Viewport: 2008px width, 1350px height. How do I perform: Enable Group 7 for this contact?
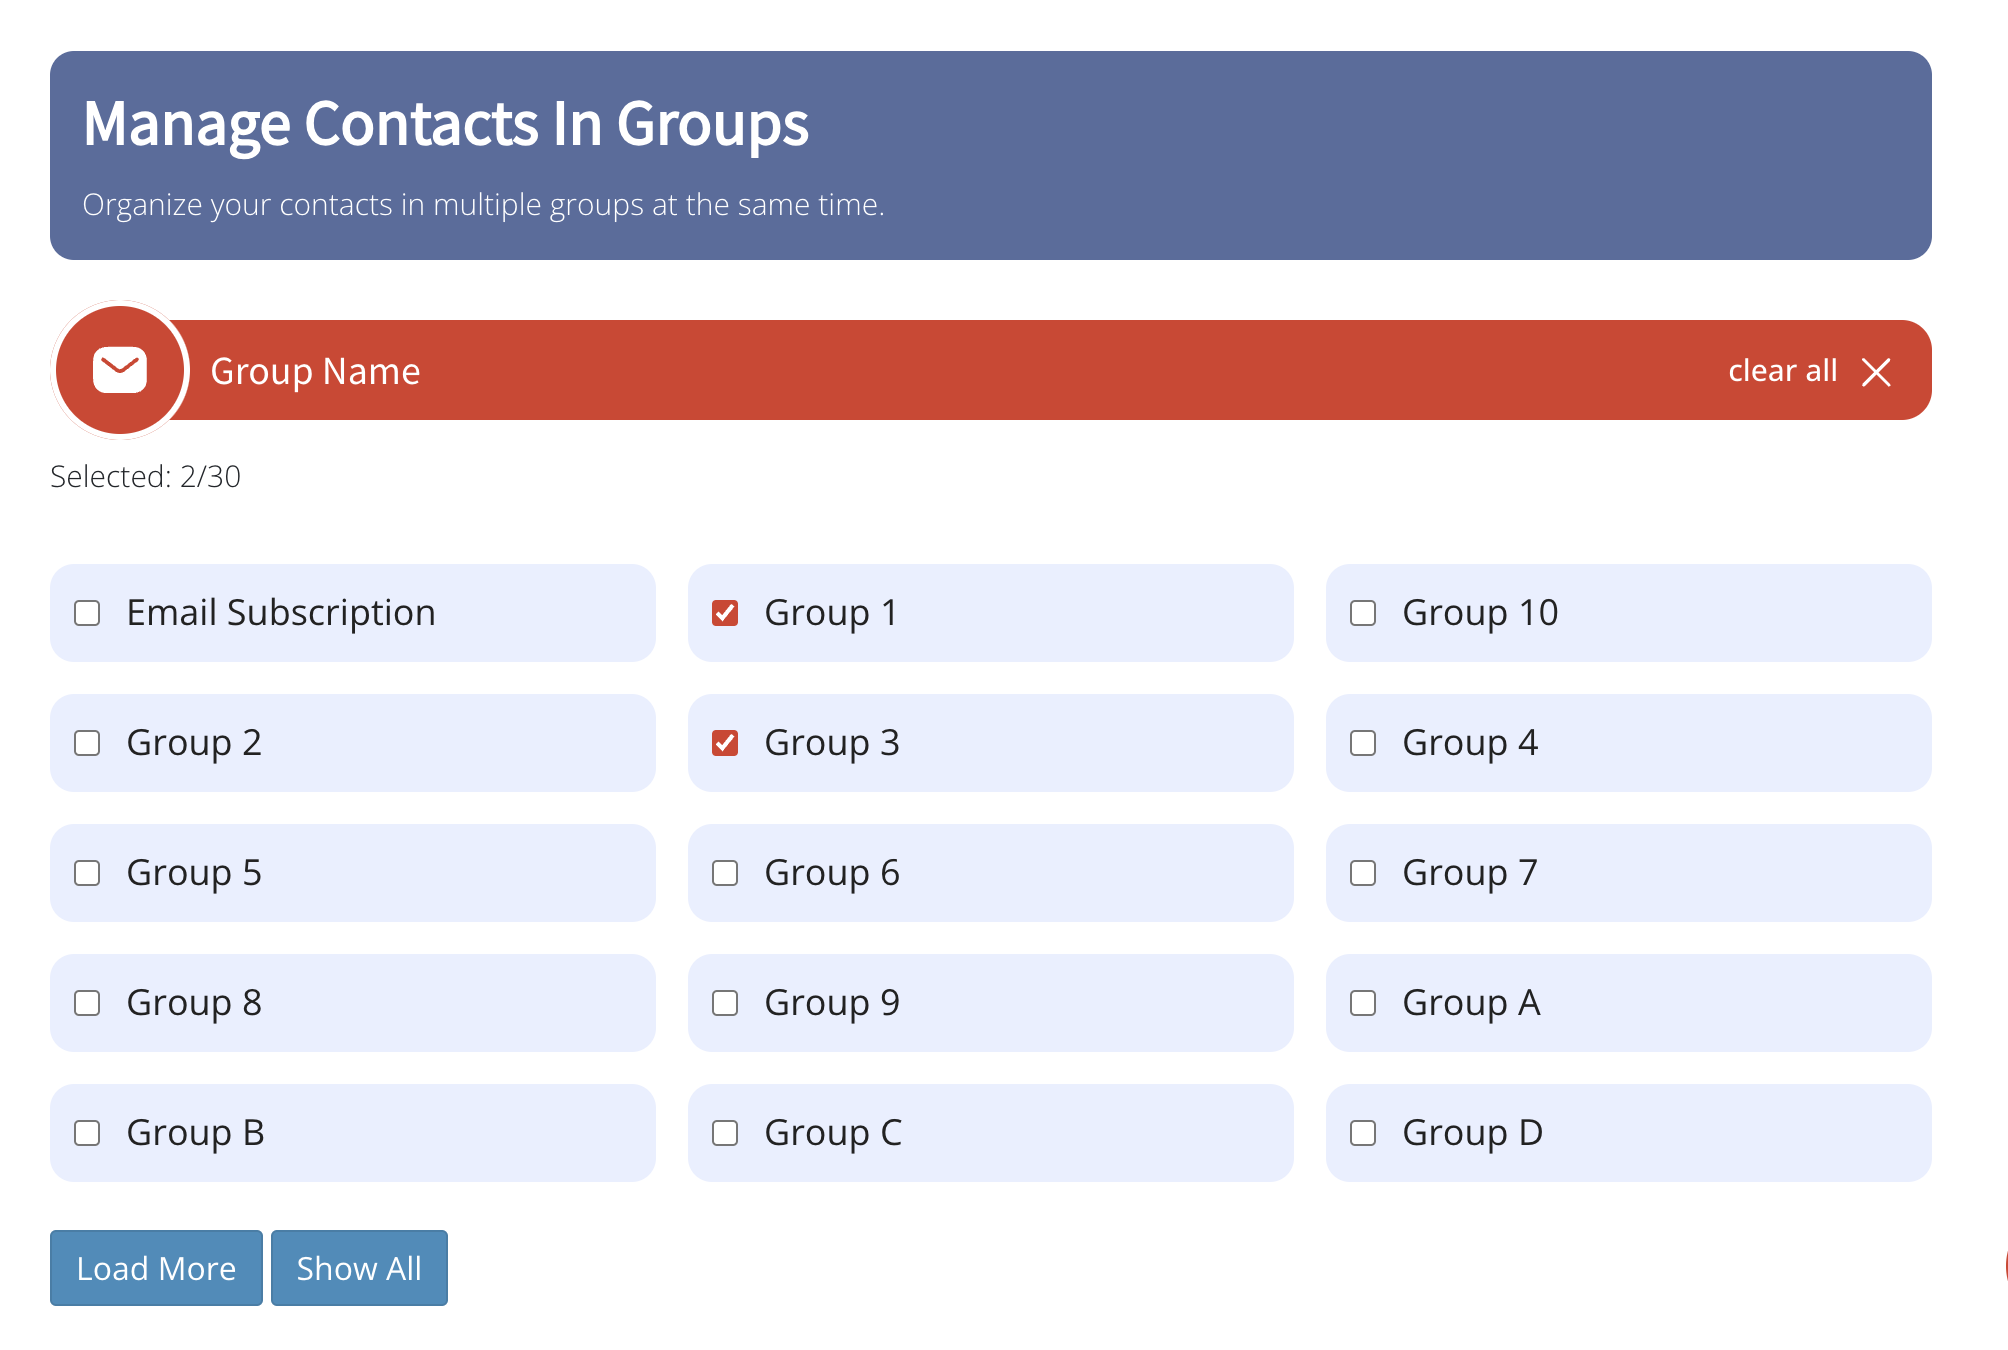1363,872
